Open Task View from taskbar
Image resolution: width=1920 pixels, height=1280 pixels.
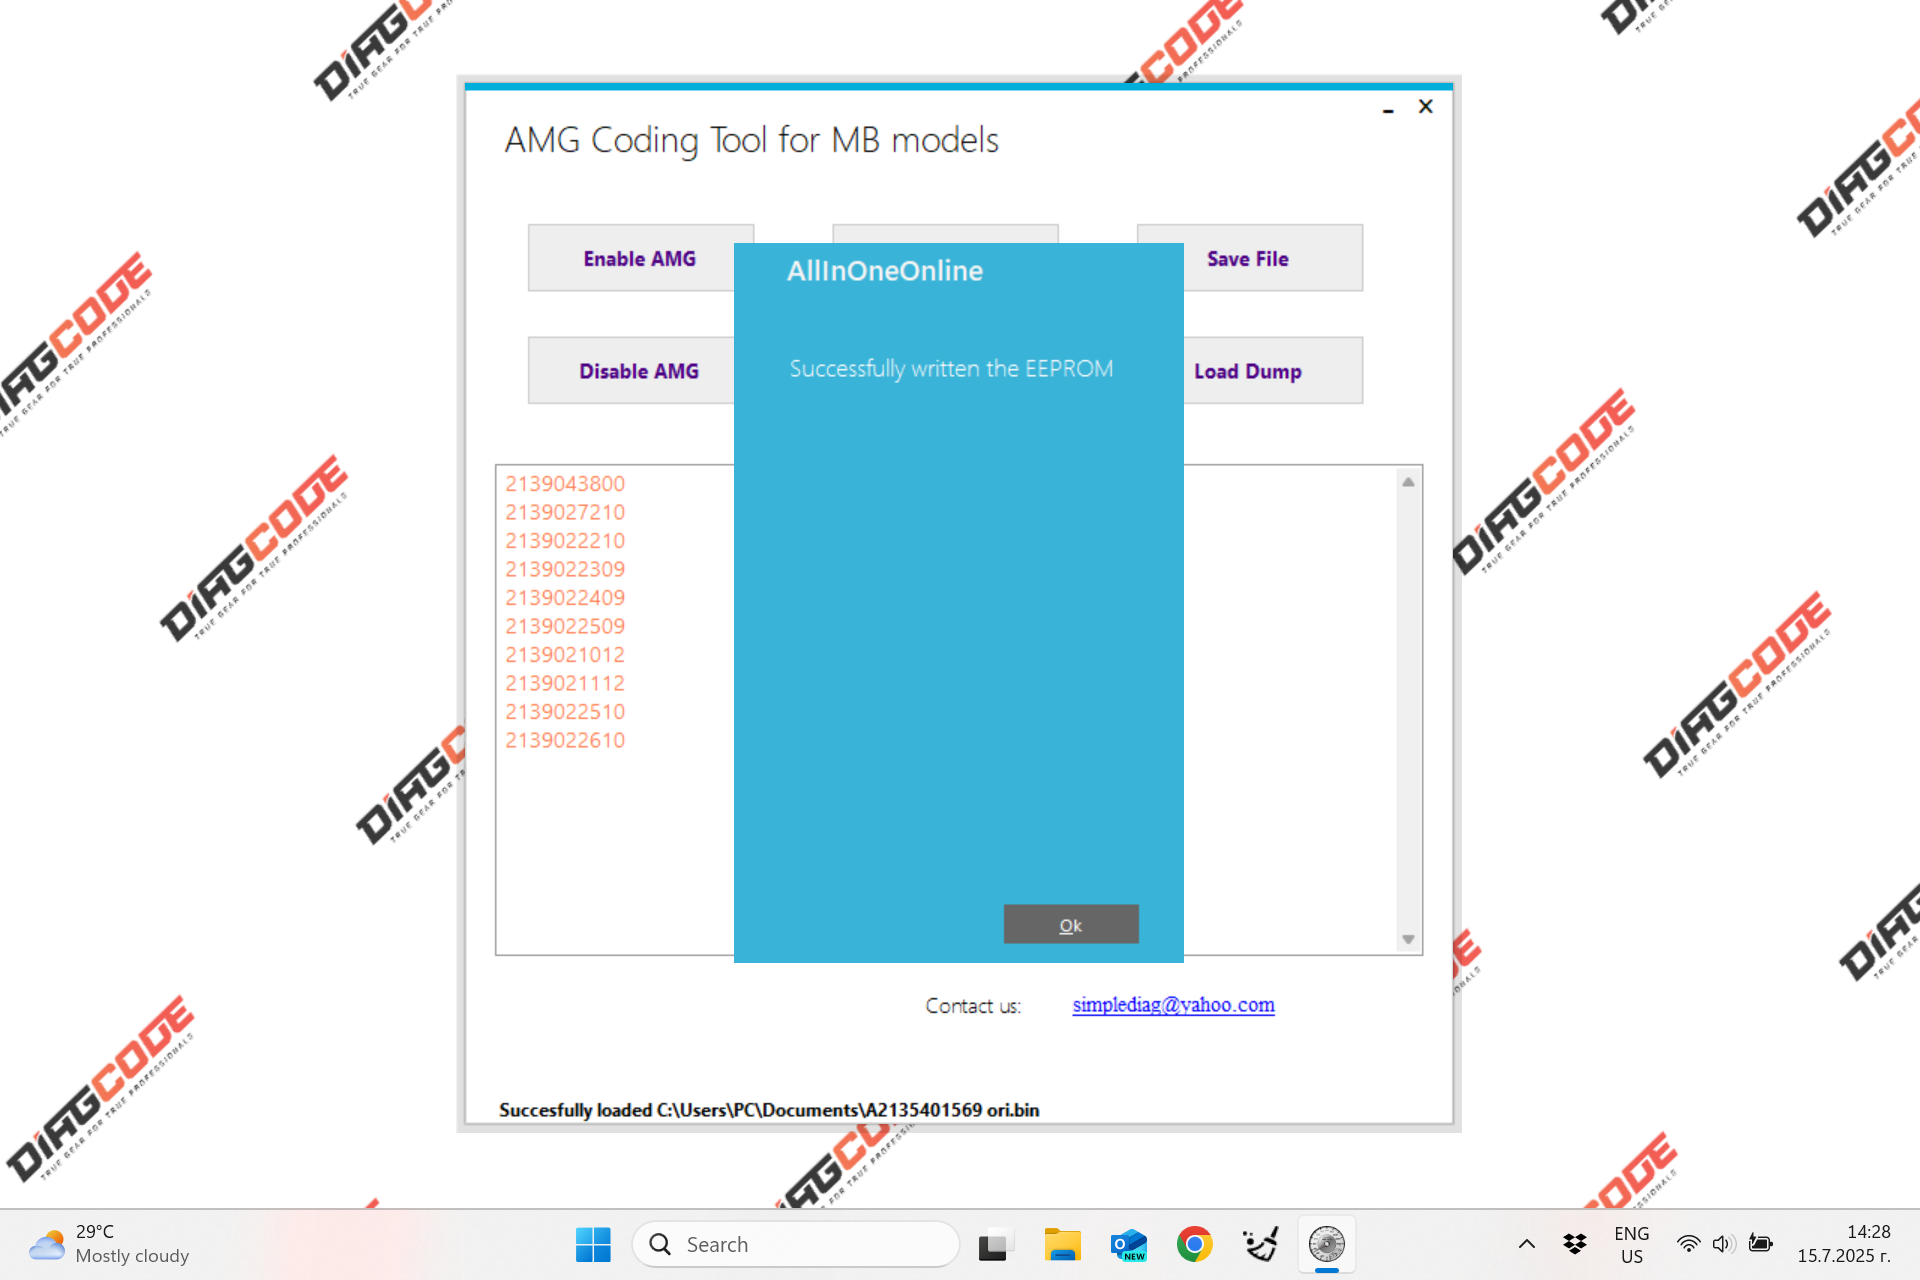tap(994, 1244)
